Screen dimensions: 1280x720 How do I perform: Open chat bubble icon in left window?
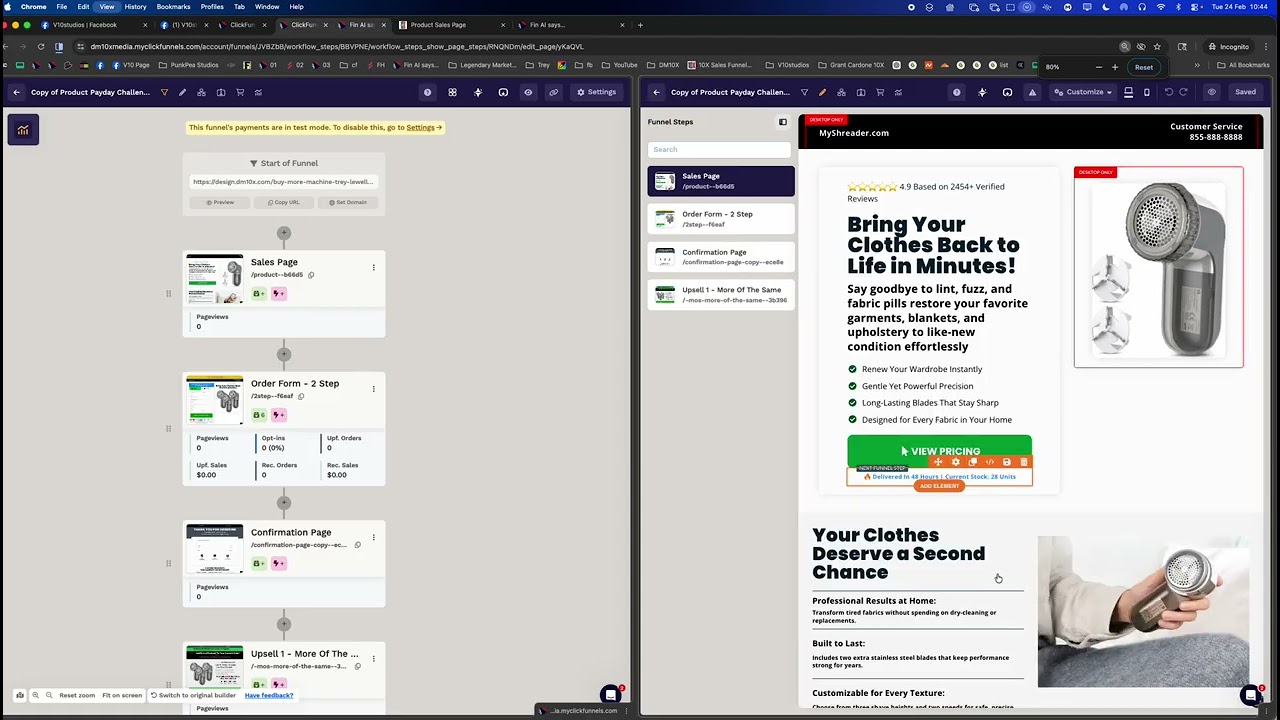[611, 695]
